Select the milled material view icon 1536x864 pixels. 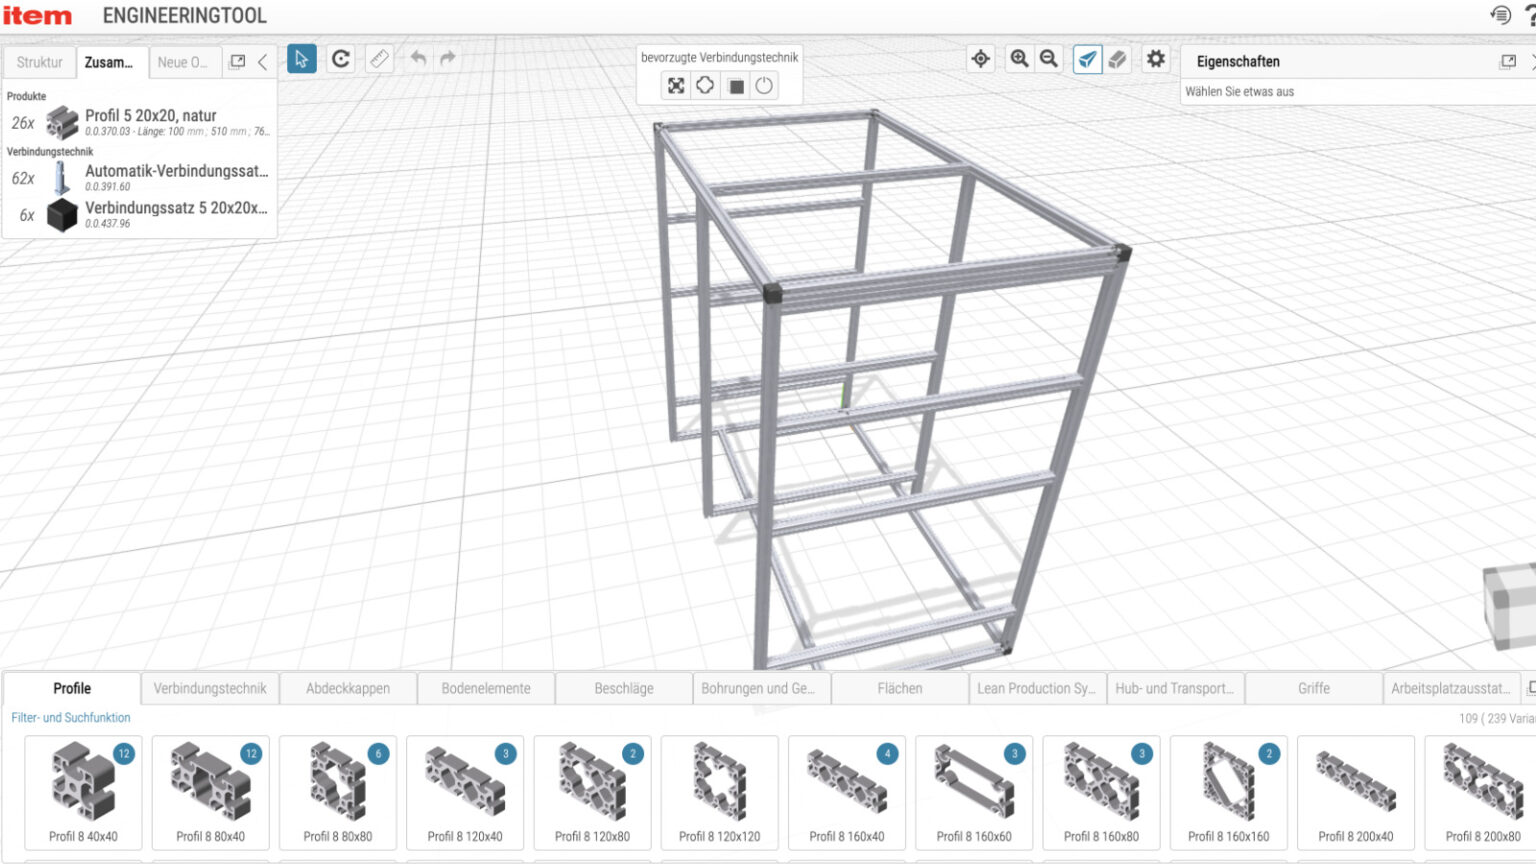(1117, 59)
